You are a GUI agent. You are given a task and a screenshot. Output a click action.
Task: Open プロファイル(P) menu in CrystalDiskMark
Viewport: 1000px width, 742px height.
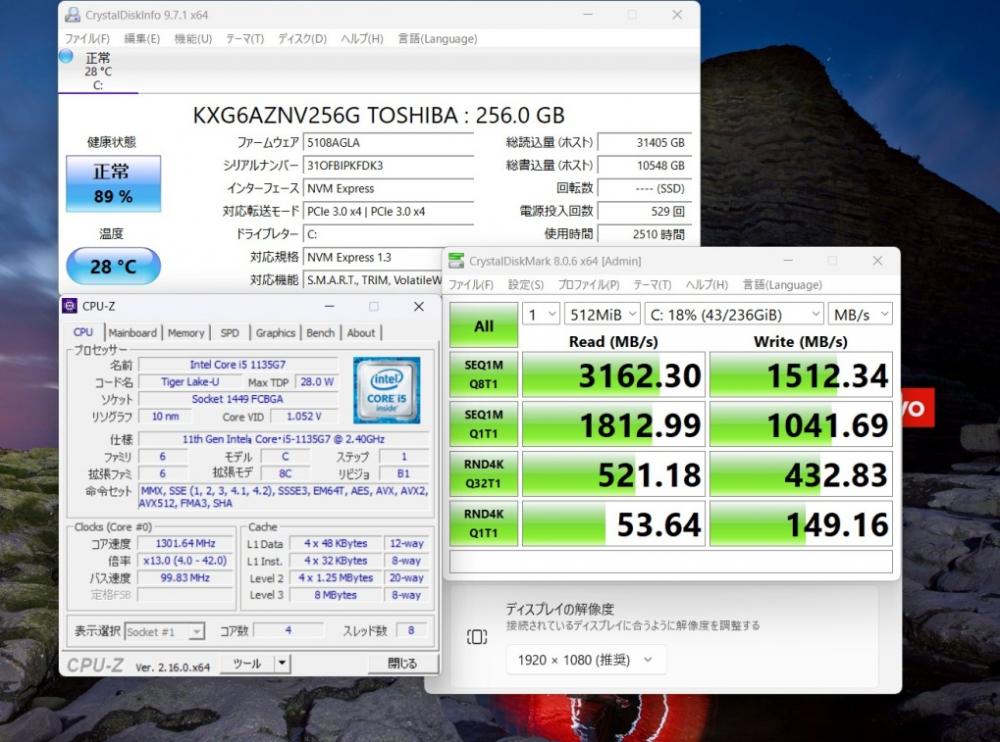(x=589, y=285)
